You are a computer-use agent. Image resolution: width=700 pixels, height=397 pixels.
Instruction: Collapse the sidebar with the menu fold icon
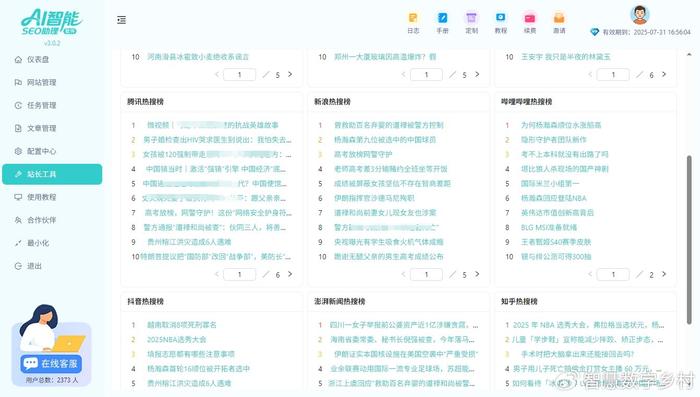coord(121,20)
